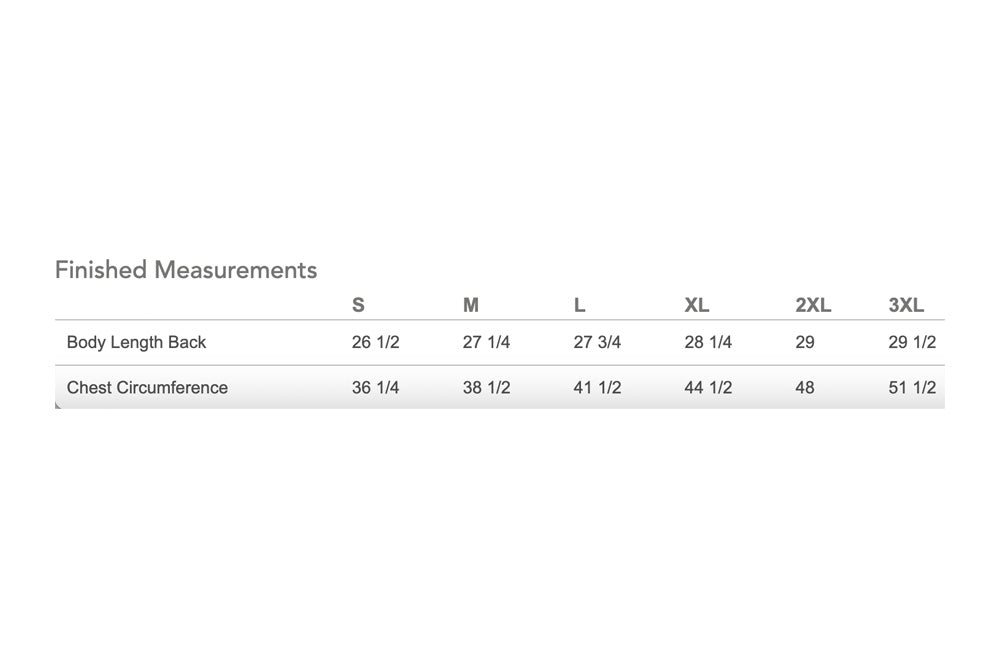Click the Chest Circumference row label

147,387
